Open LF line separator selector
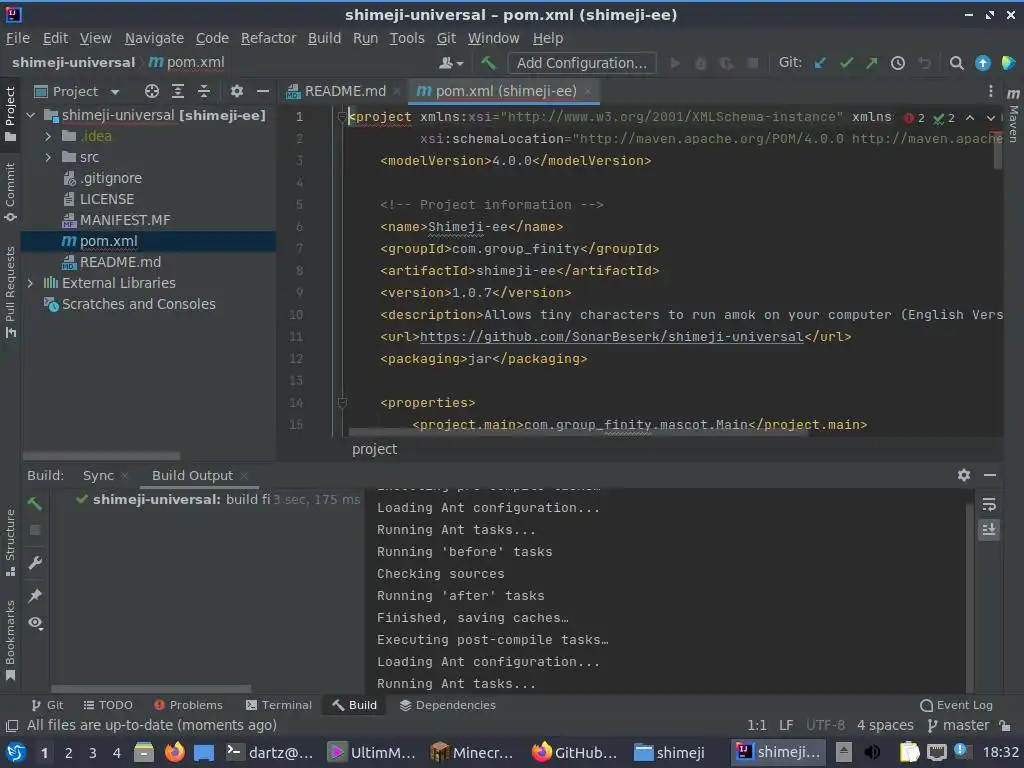 (x=786, y=725)
